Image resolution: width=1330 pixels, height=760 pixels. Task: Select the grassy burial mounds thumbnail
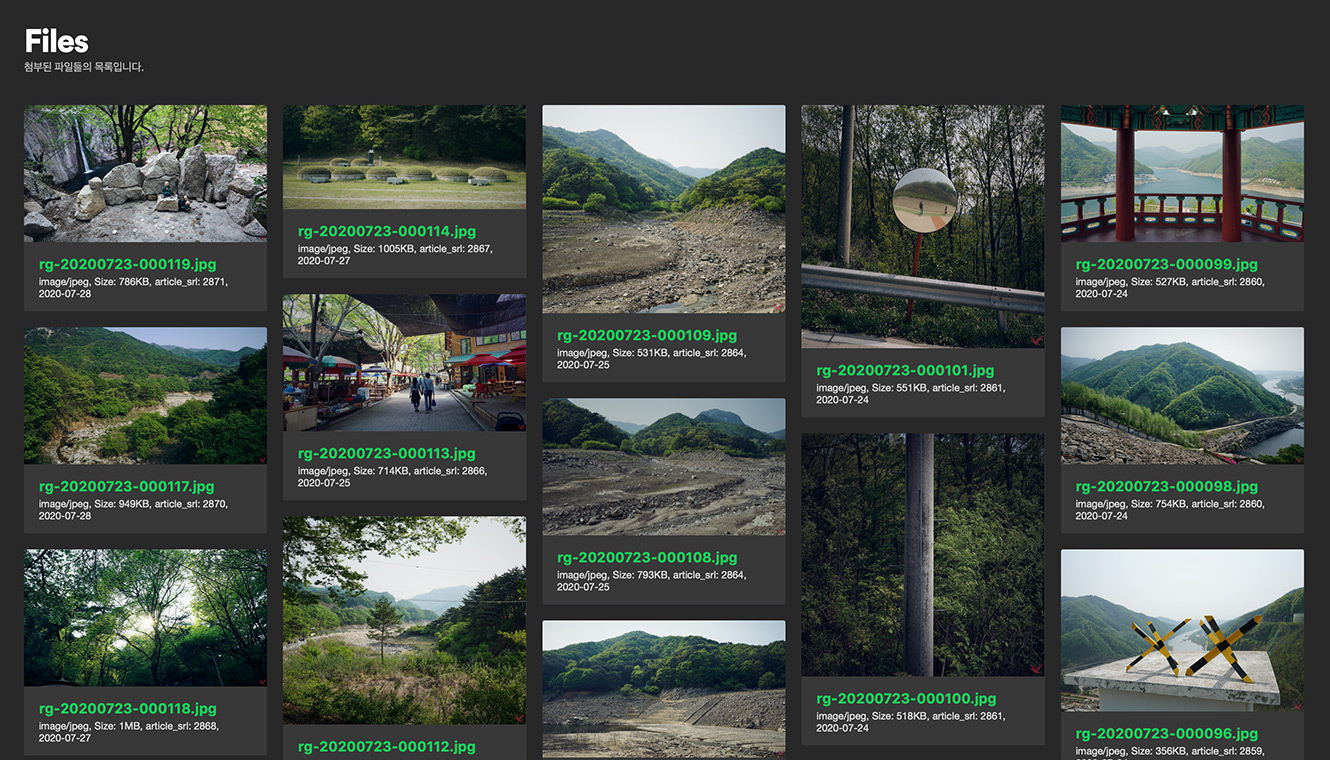click(x=404, y=157)
